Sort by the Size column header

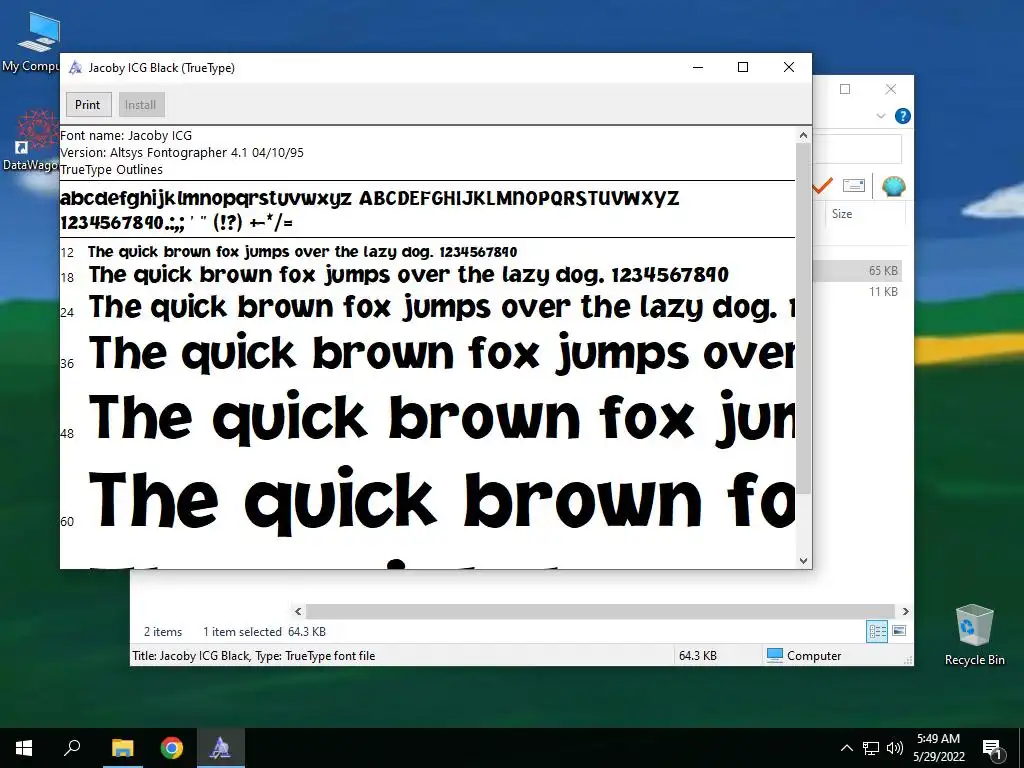(x=842, y=214)
